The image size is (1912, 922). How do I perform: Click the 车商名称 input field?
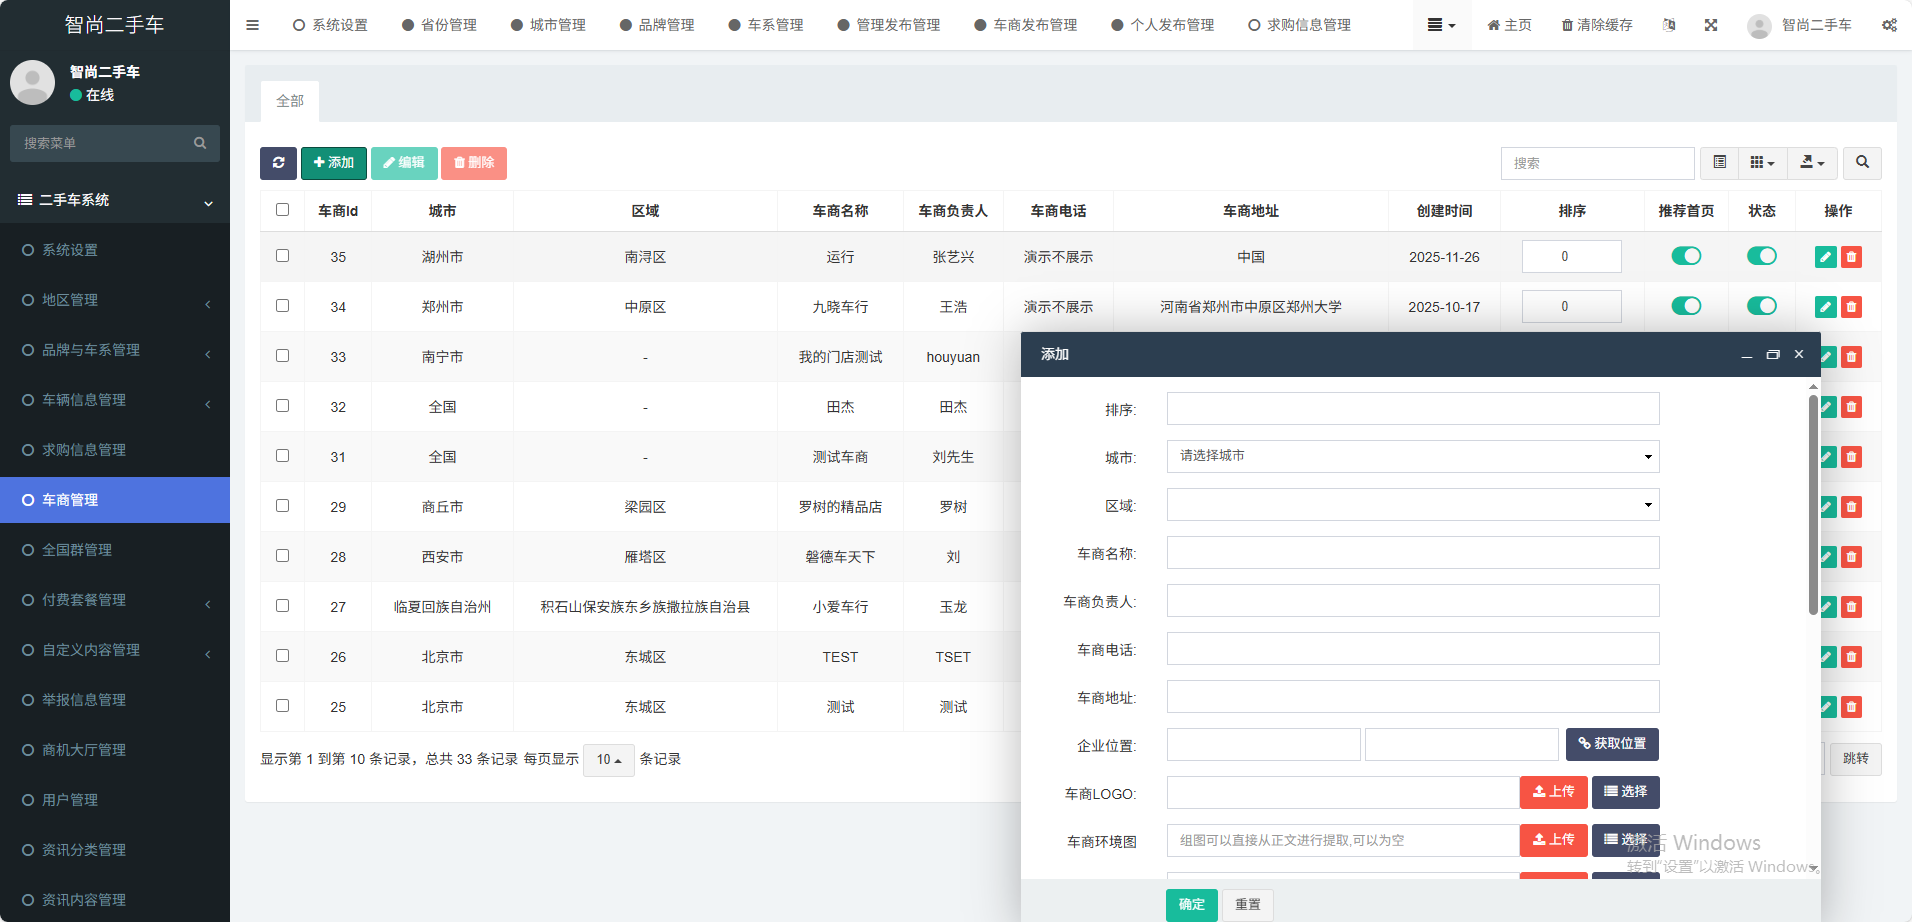(x=1412, y=553)
